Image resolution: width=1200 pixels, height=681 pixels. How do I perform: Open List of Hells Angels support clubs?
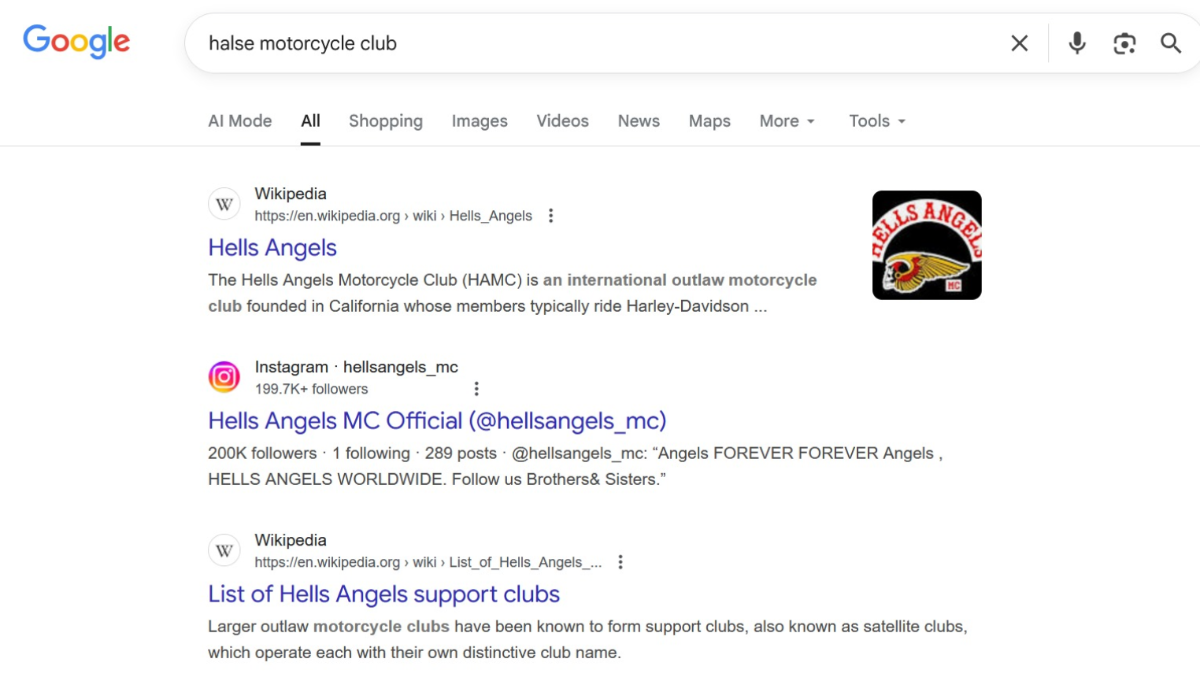point(383,594)
